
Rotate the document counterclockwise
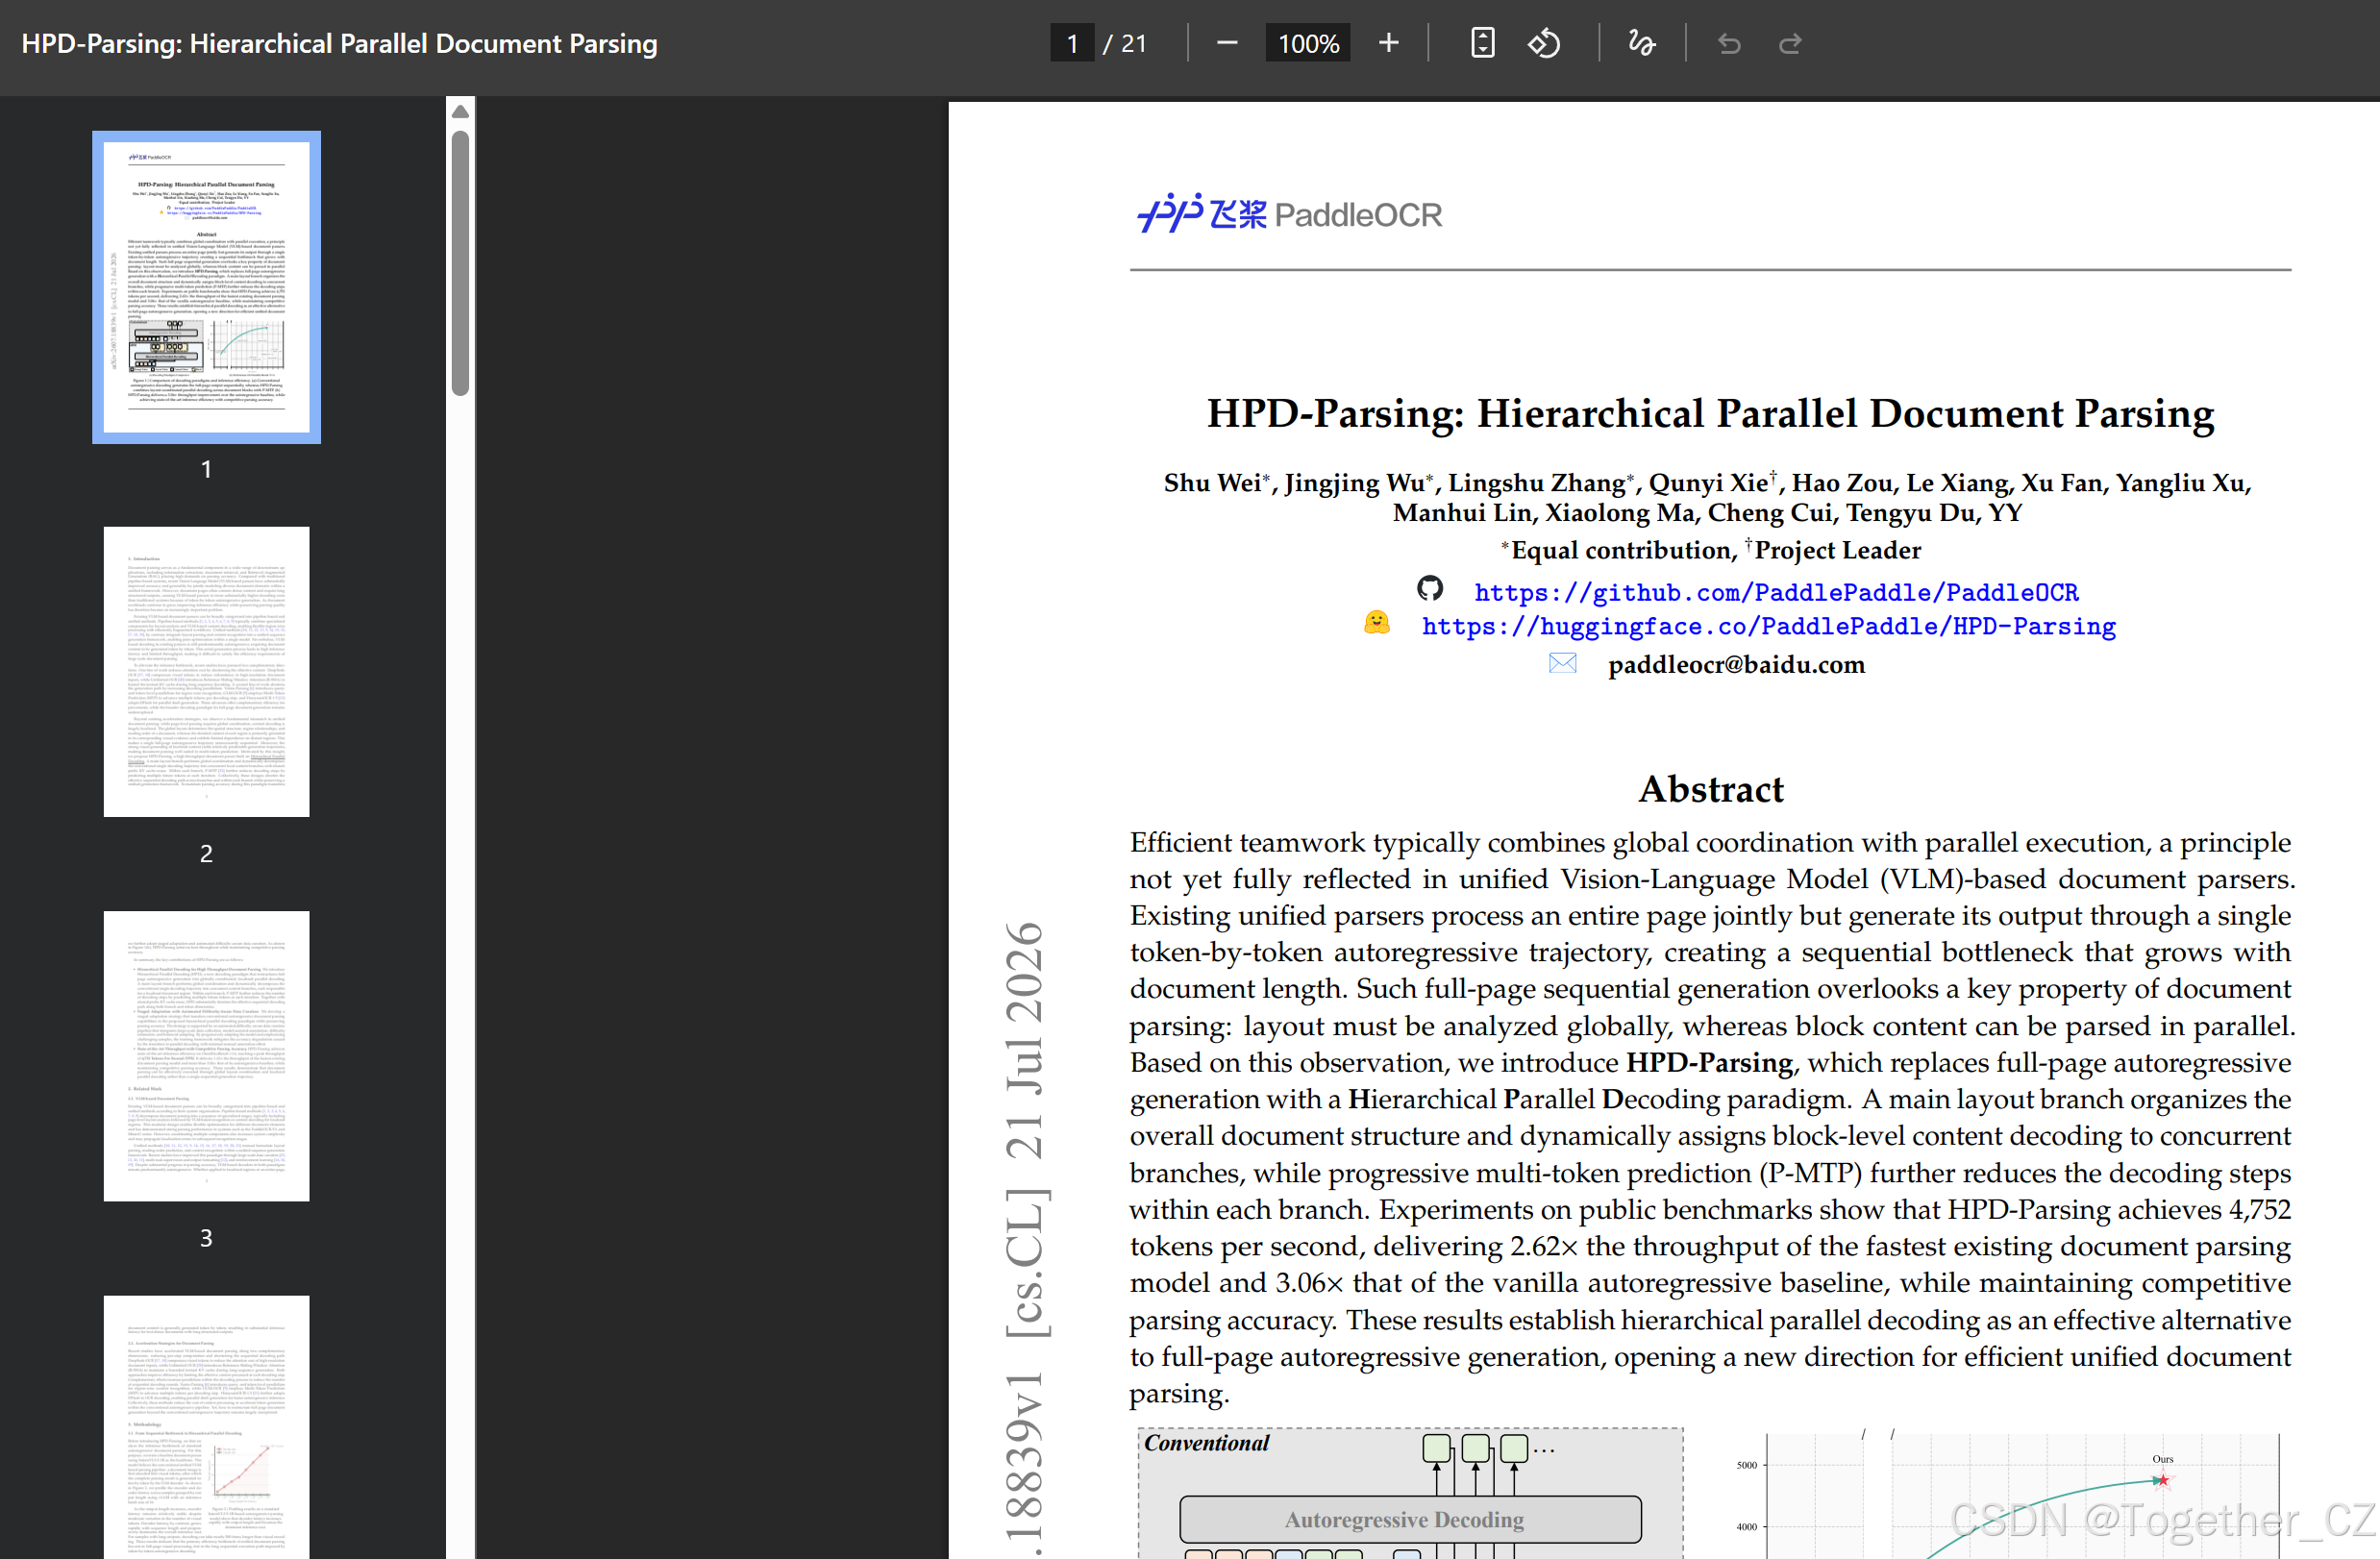click(1543, 43)
